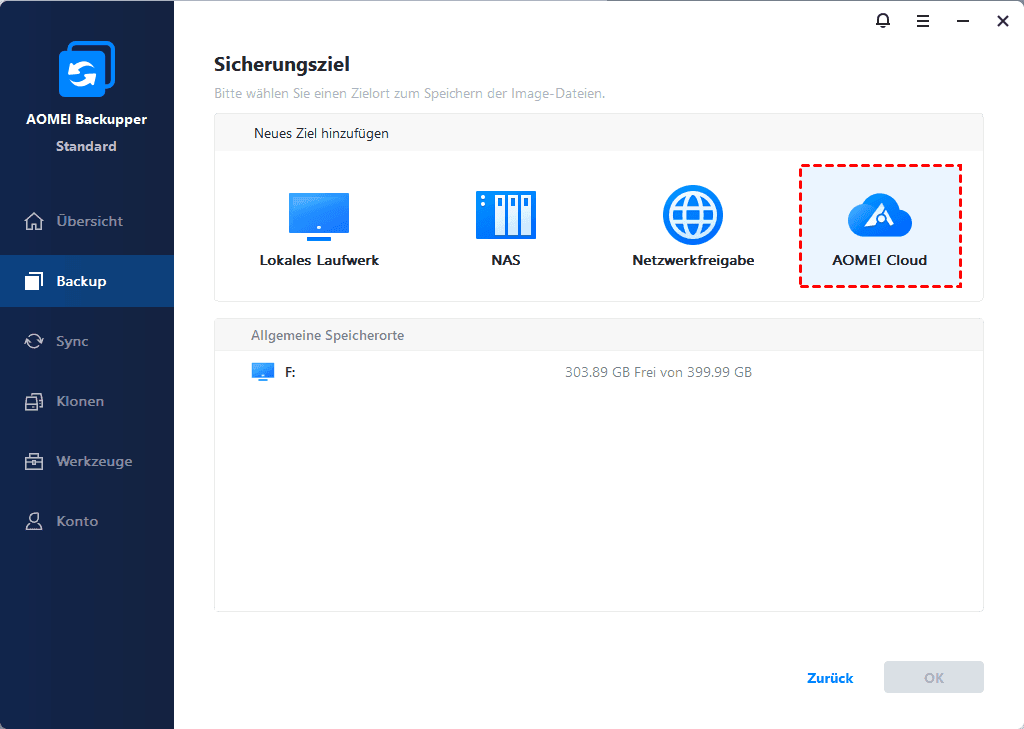Screen dimensions: 1024x729
Task: Switch to the Sync section
Action: (x=87, y=341)
